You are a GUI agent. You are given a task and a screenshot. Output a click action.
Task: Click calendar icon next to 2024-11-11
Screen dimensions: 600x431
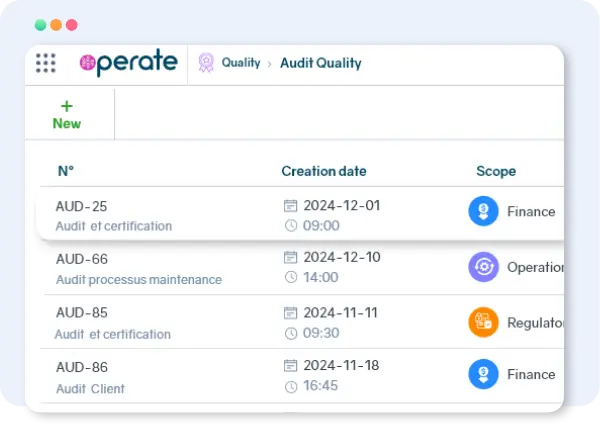click(291, 313)
